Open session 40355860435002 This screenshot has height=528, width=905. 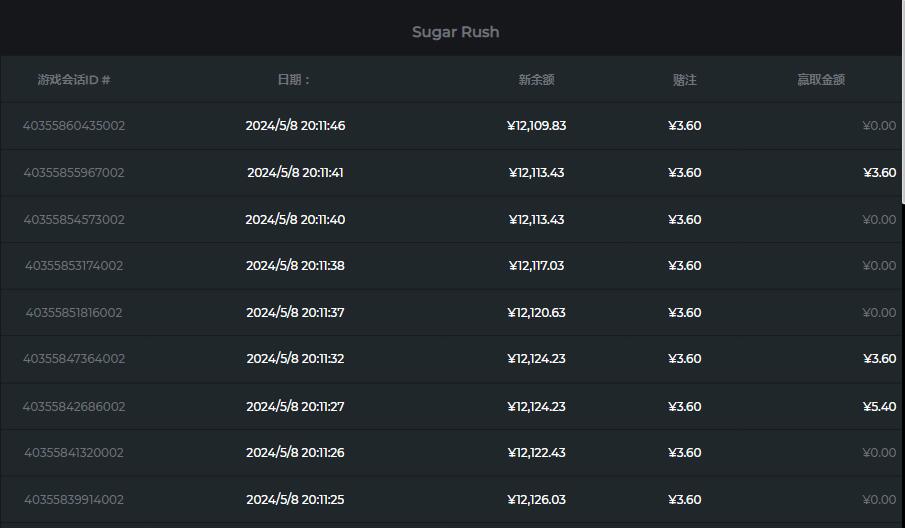[x=74, y=126]
